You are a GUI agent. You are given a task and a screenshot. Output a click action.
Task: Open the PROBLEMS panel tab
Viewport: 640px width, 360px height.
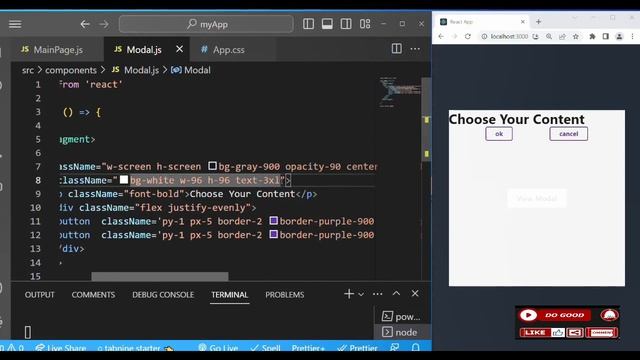coord(284,295)
